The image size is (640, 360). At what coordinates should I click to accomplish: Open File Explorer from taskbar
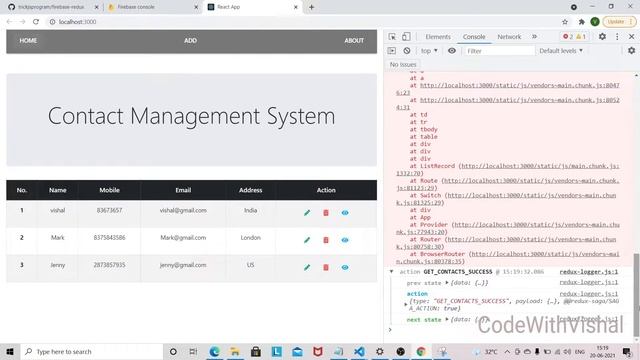click(x=235, y=351)
